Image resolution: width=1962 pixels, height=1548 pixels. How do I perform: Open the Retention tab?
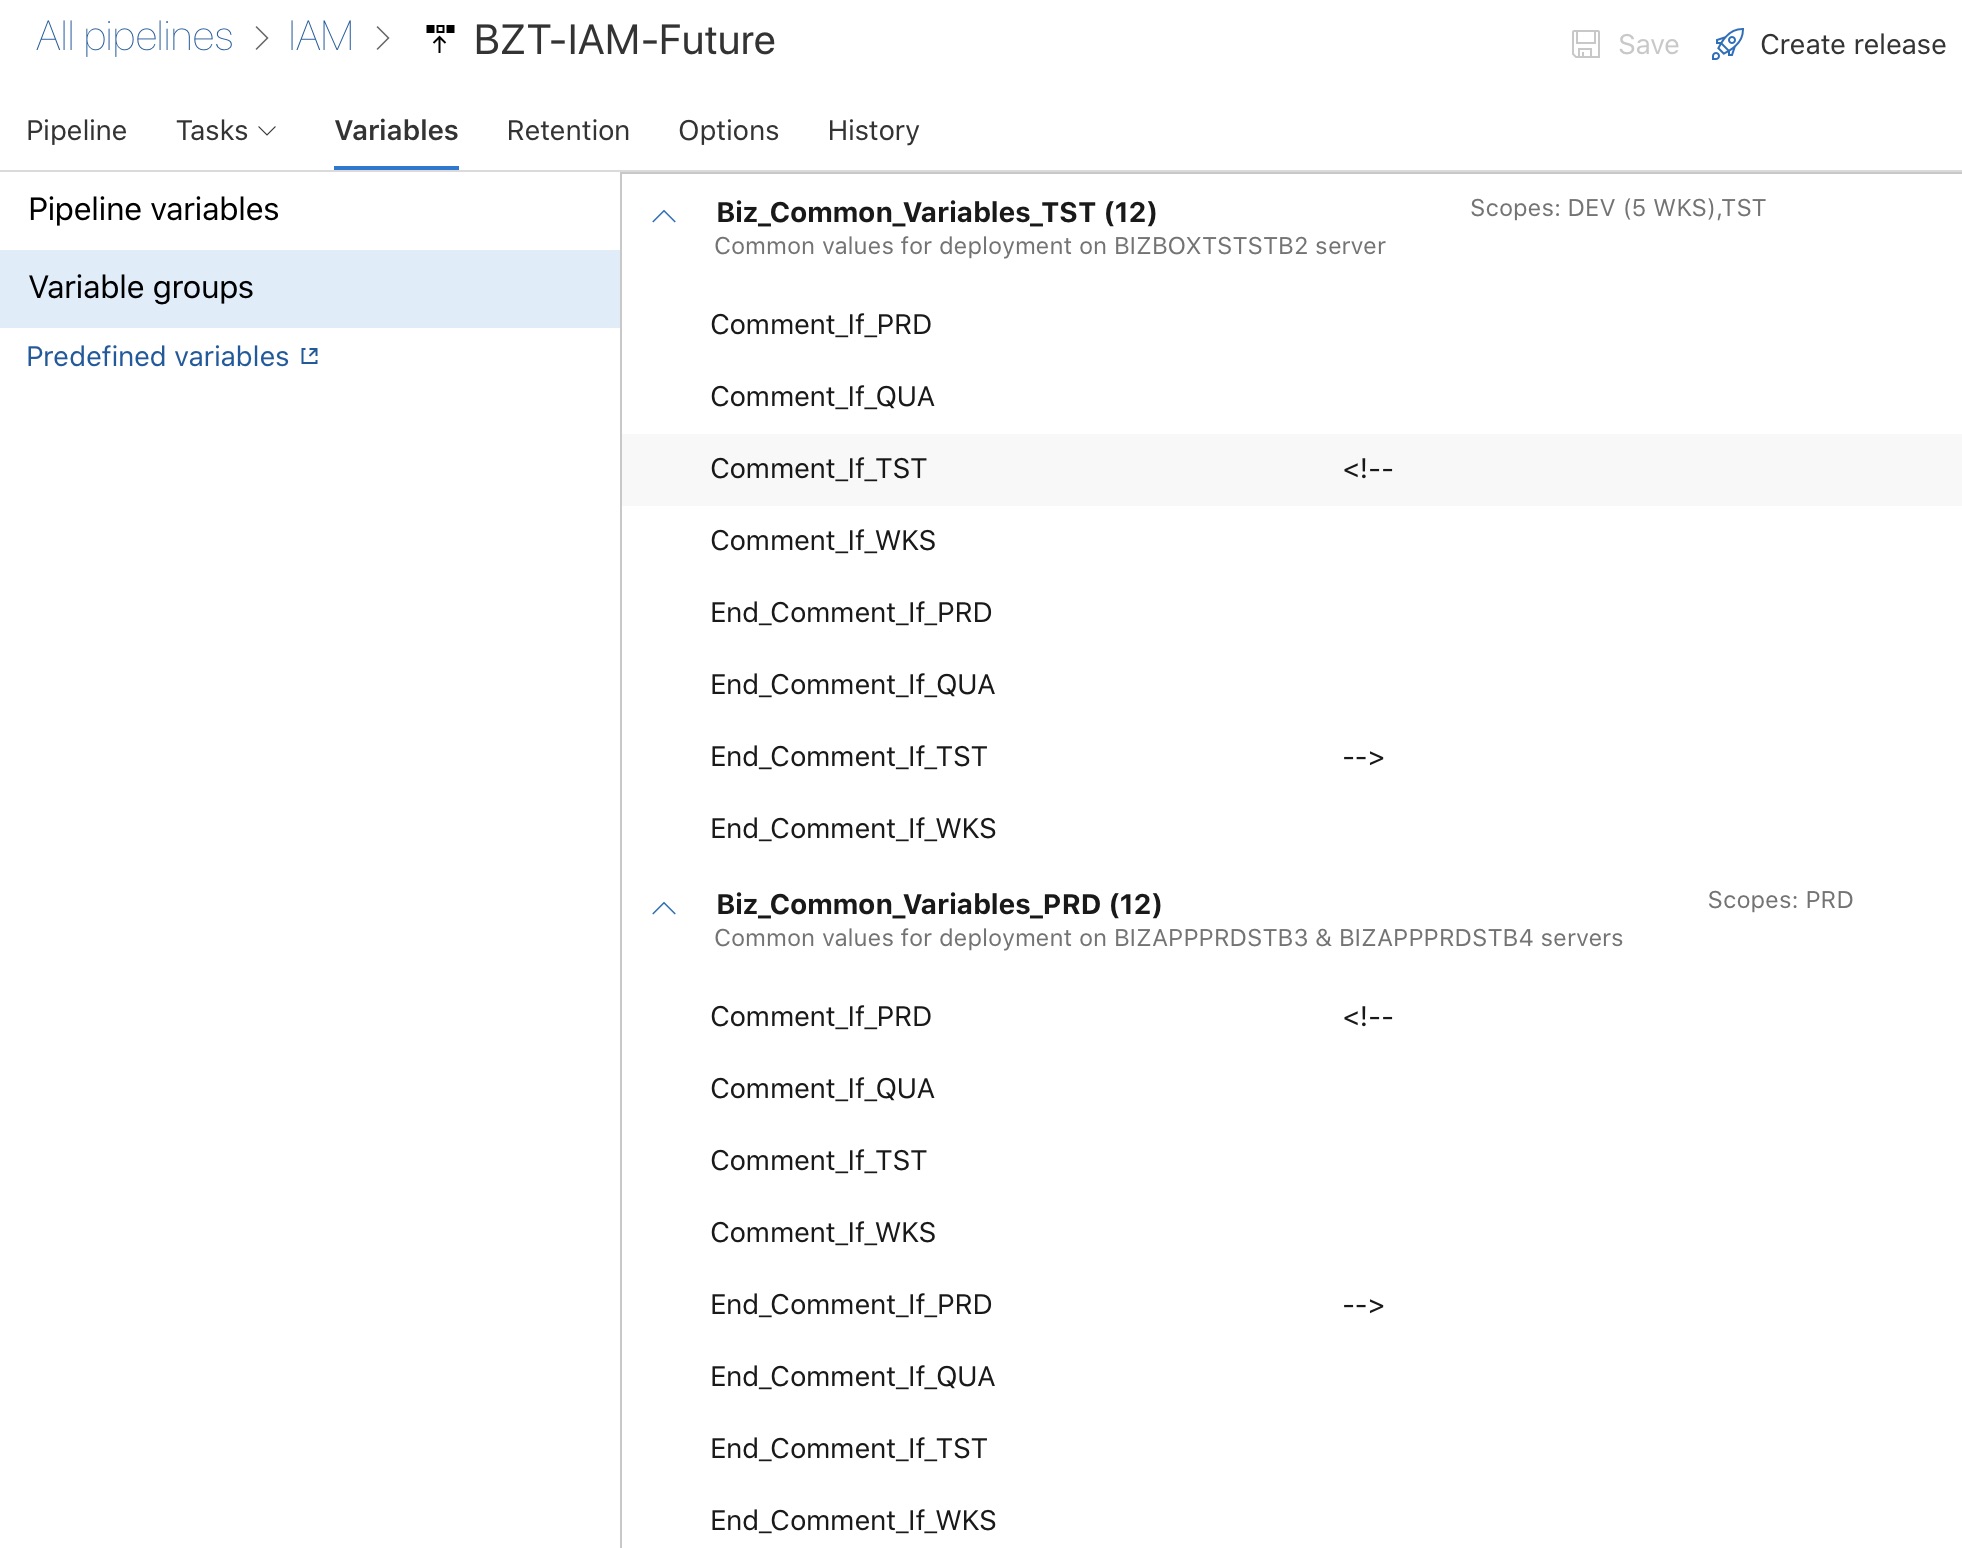568,130
